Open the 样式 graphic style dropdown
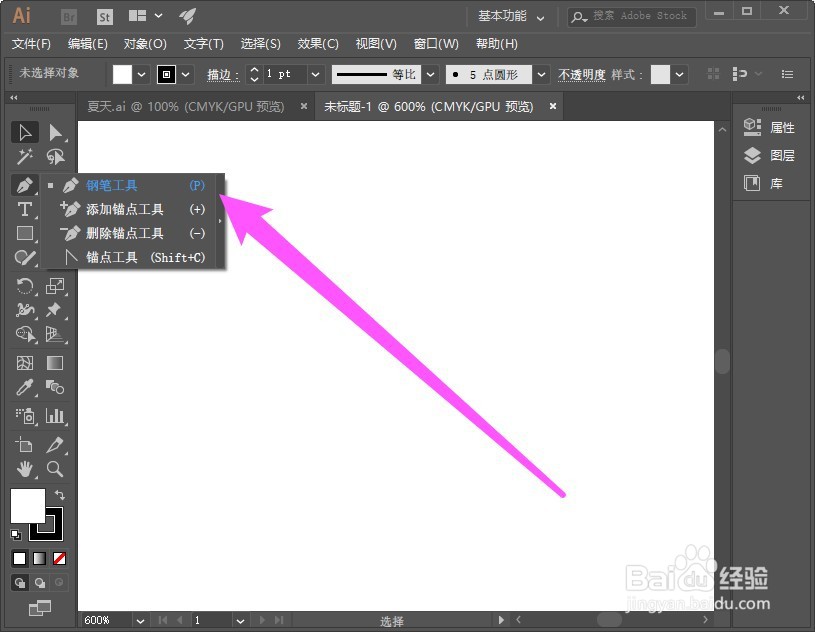The image size is (815, 632). click(x=679, y=75)
